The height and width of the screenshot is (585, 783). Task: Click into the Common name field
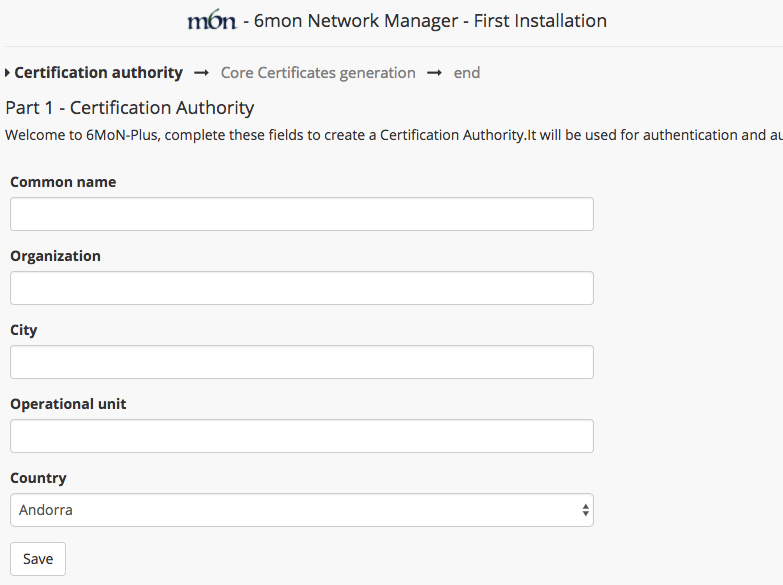(302, 214)
